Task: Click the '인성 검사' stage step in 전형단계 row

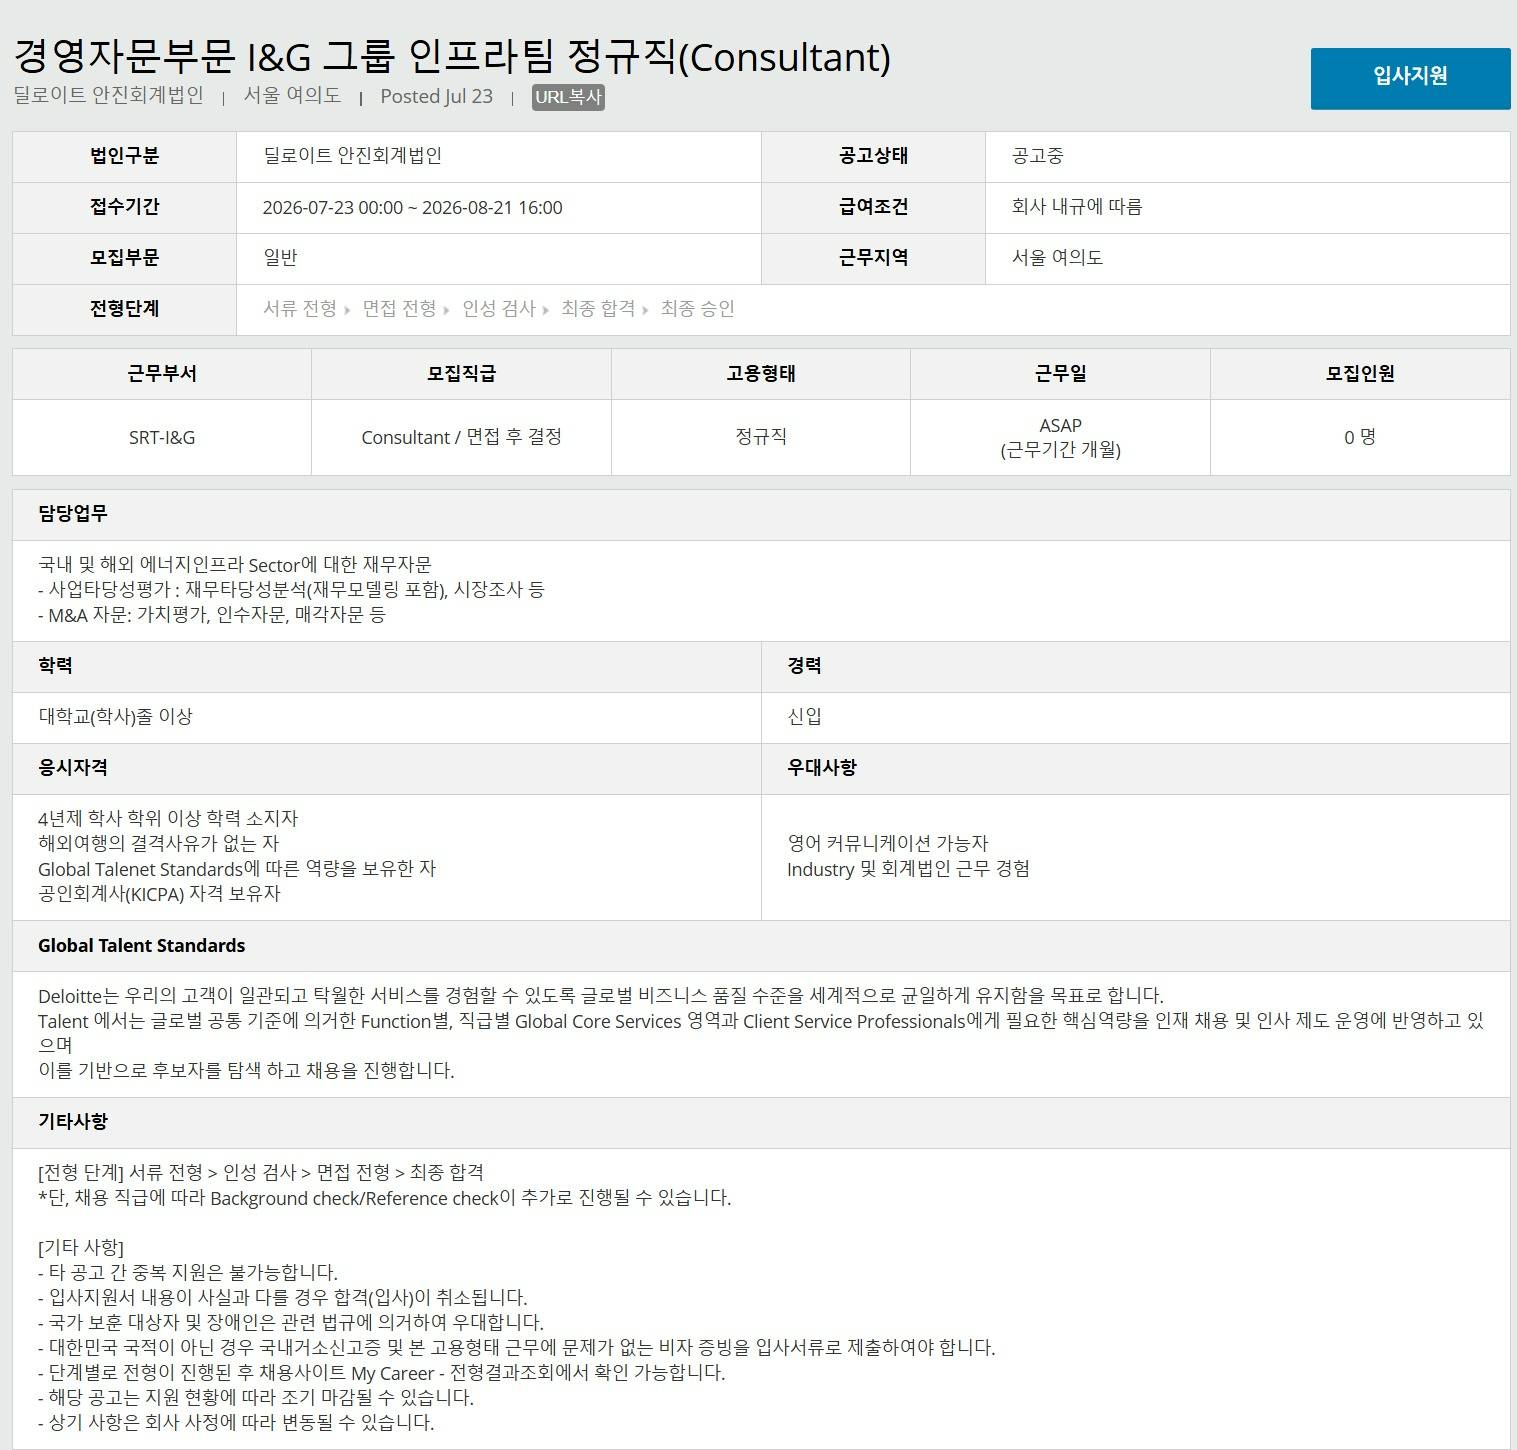Action: pos(499,309)
